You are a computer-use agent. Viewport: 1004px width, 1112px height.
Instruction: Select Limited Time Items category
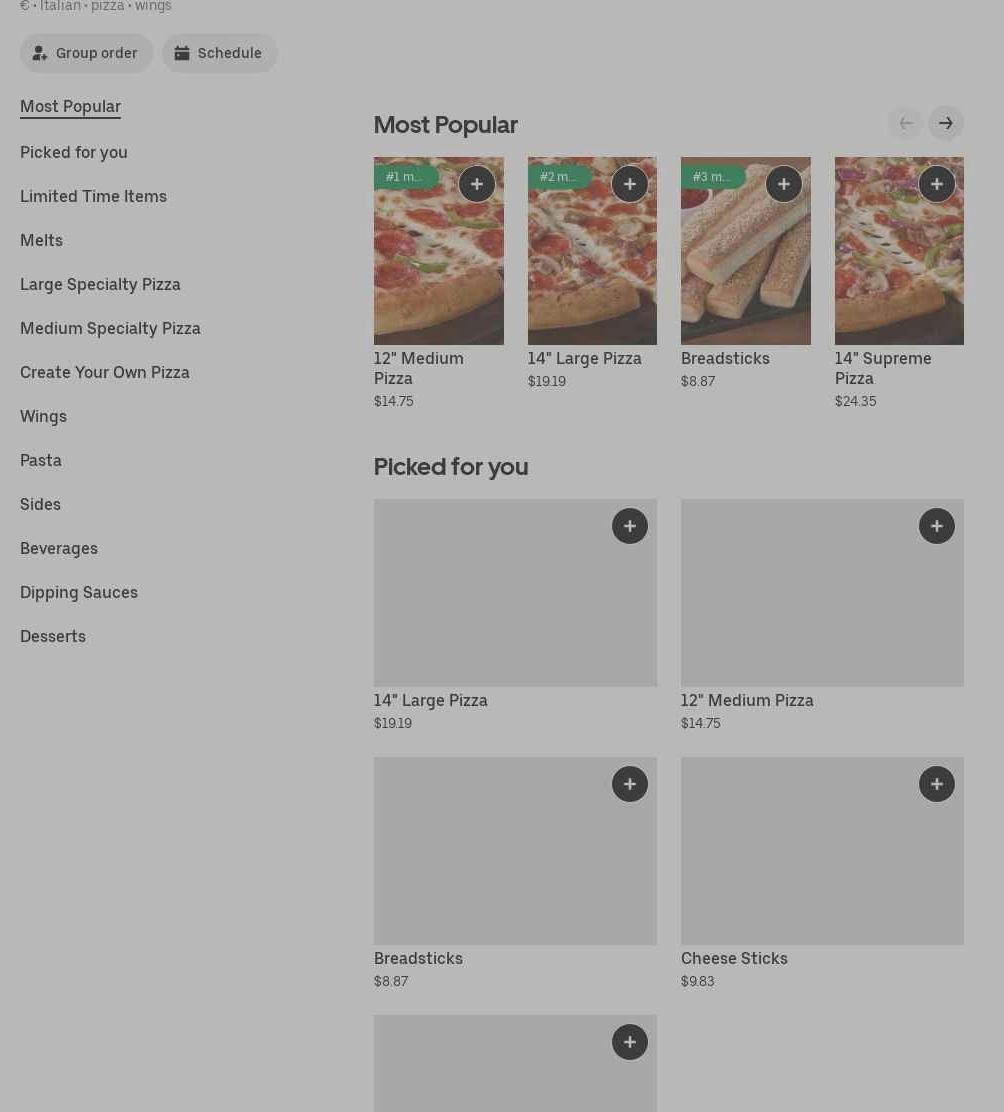click(x=93, y=196)
